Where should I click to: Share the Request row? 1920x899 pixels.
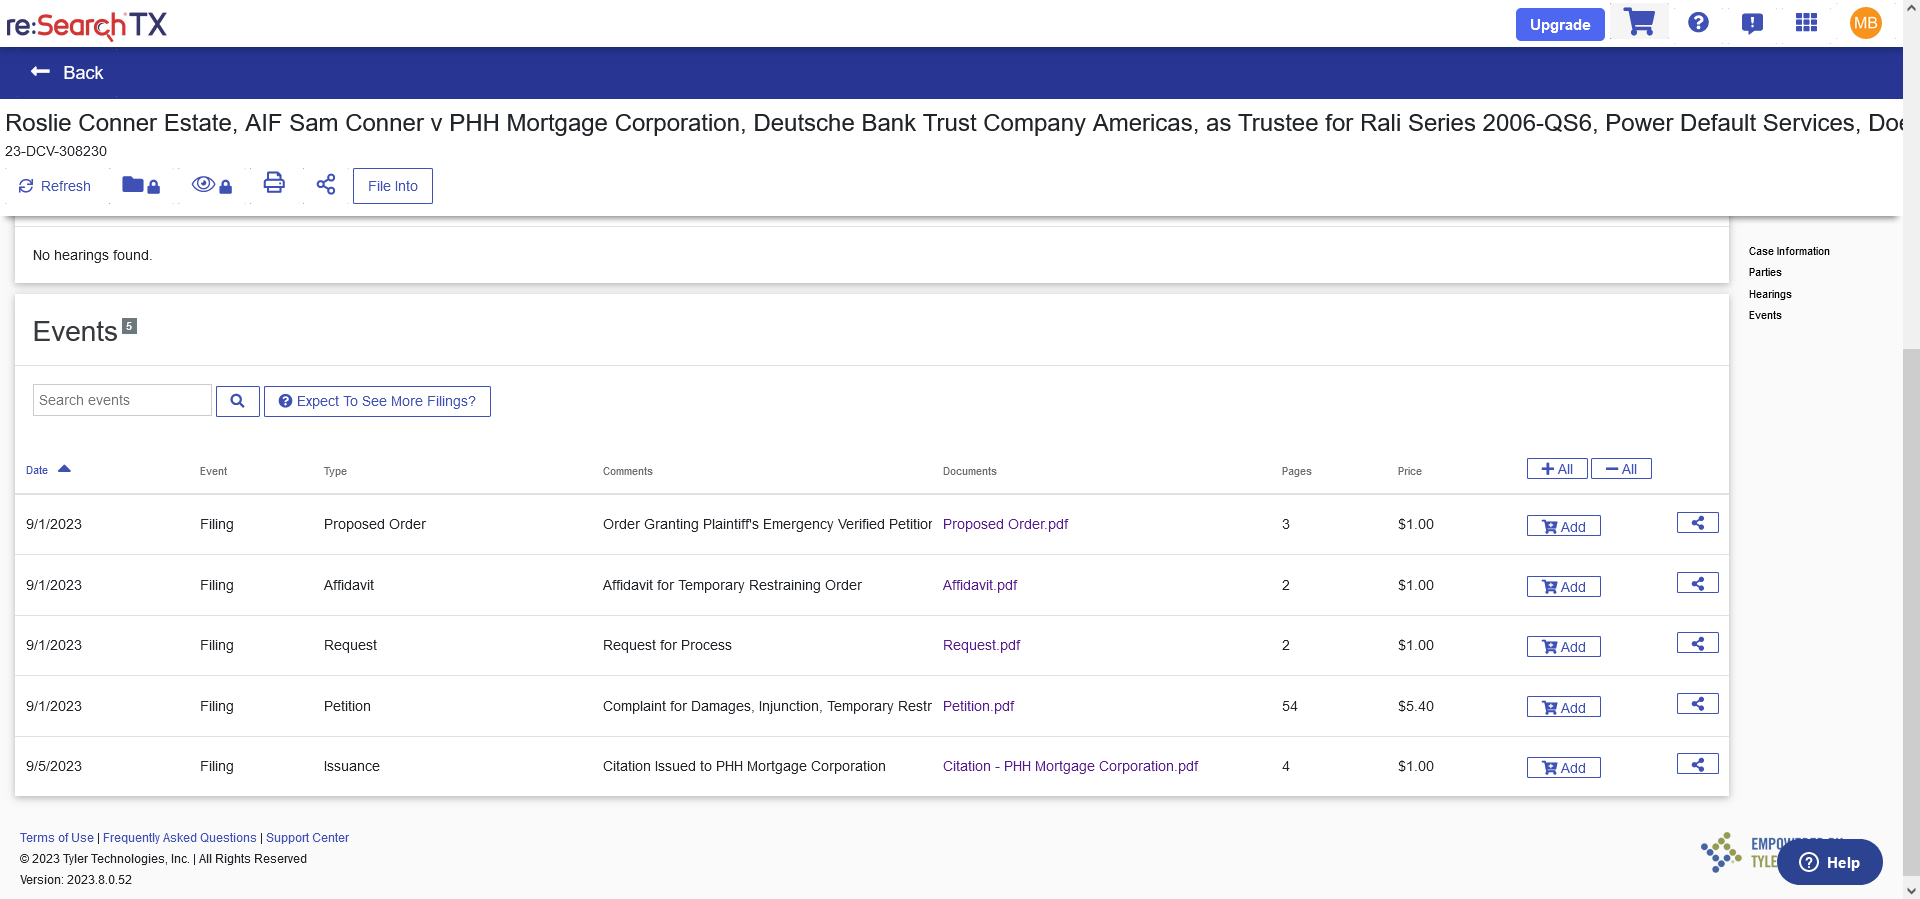click(x=1698, y=643)
